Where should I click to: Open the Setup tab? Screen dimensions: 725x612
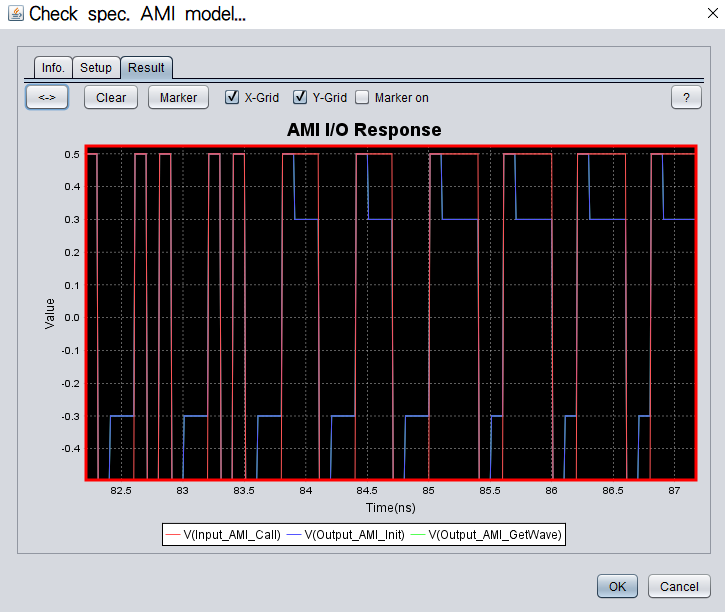[96, 68]
